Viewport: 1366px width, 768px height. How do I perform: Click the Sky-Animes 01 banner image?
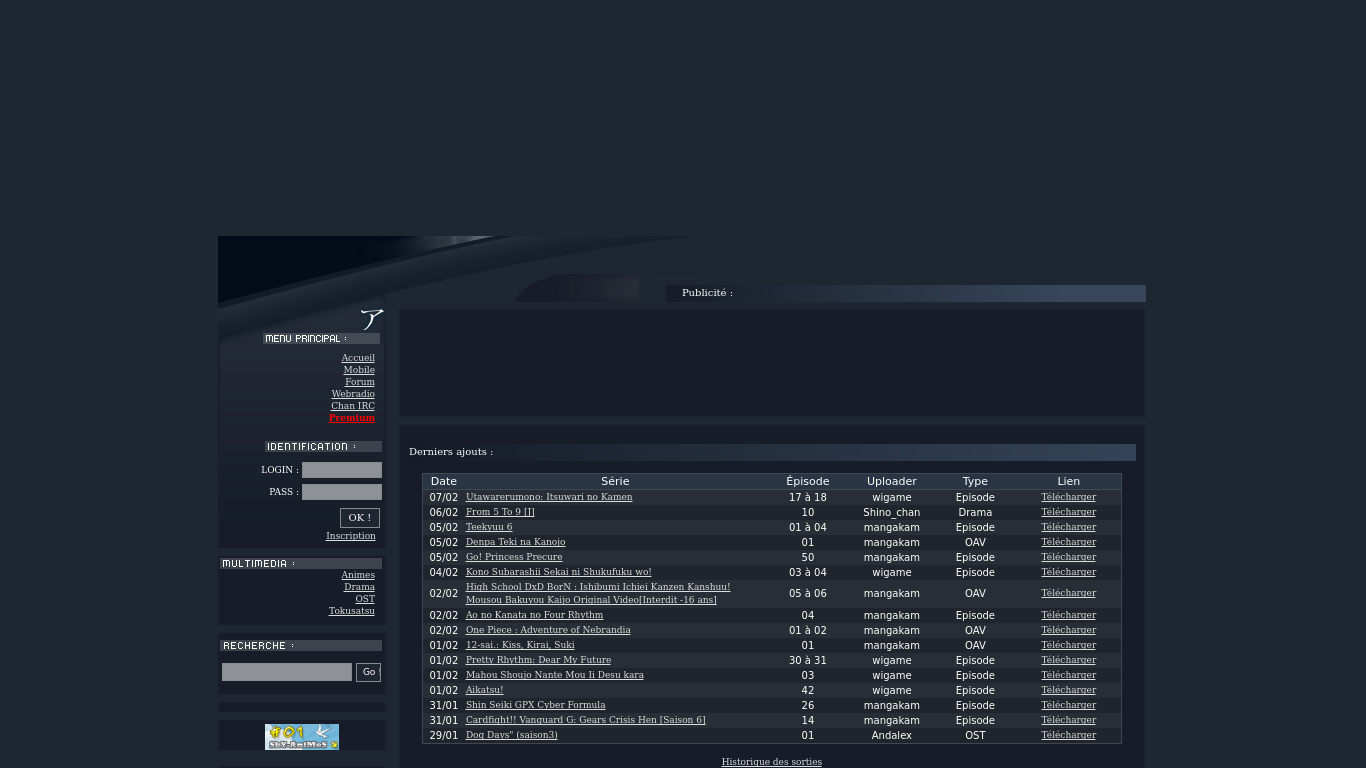(x=302, y=737)
